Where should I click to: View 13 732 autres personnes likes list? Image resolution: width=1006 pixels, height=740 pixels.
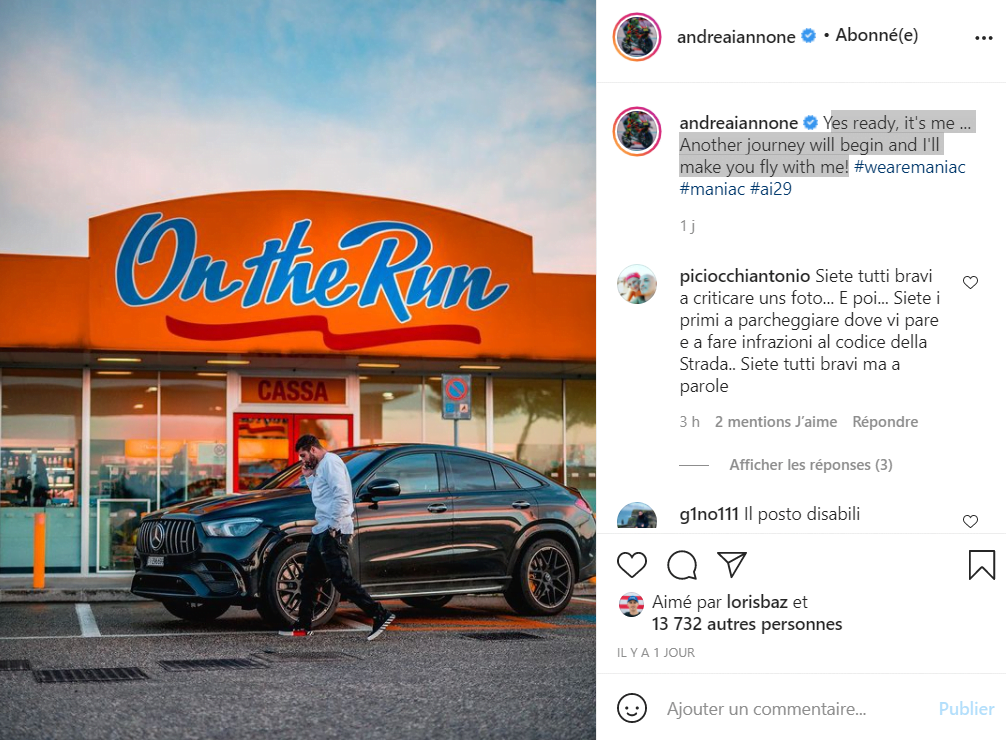[x=747, y=624]
